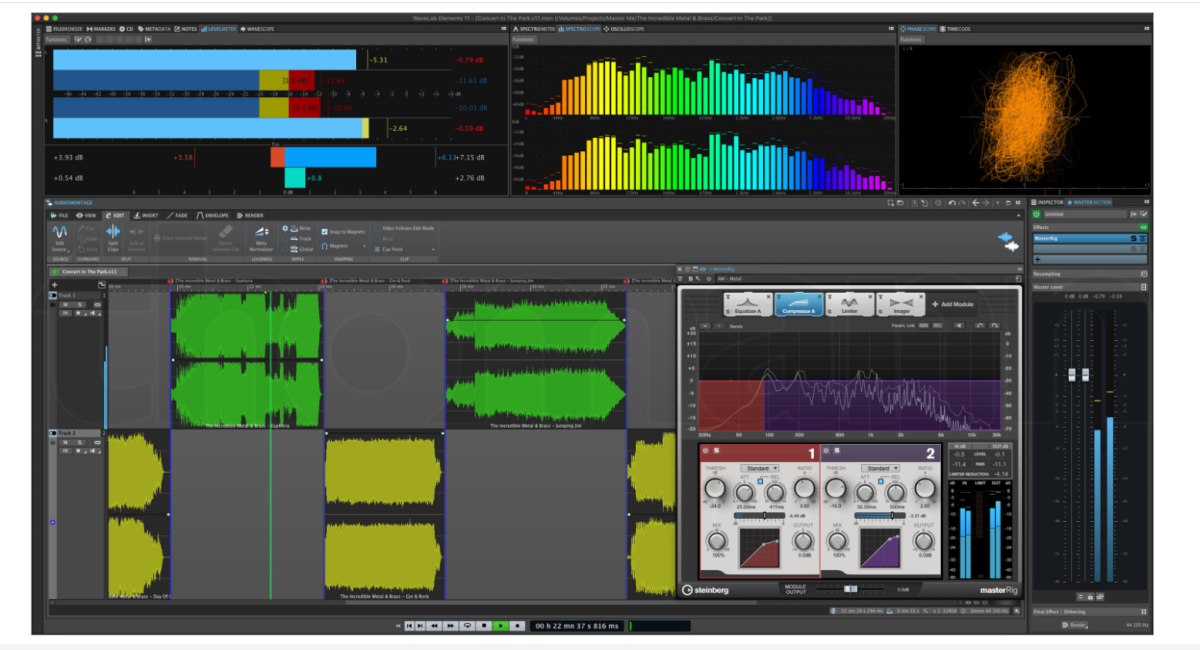Click the marker above Gin & Rock clip

tap(324, 281)
